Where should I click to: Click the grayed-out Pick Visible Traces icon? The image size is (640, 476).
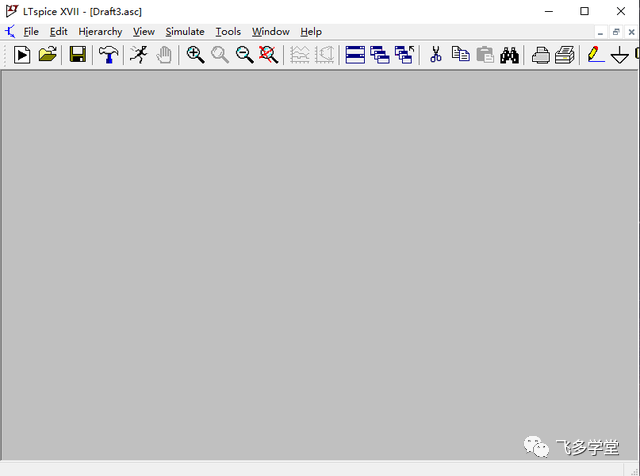(x=324, y=55)
